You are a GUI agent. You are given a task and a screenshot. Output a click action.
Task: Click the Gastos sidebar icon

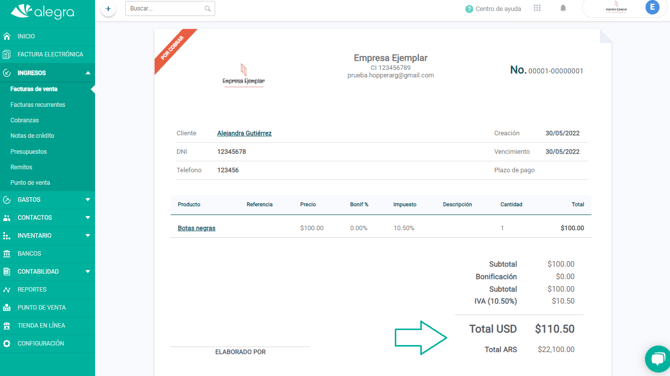6,200
